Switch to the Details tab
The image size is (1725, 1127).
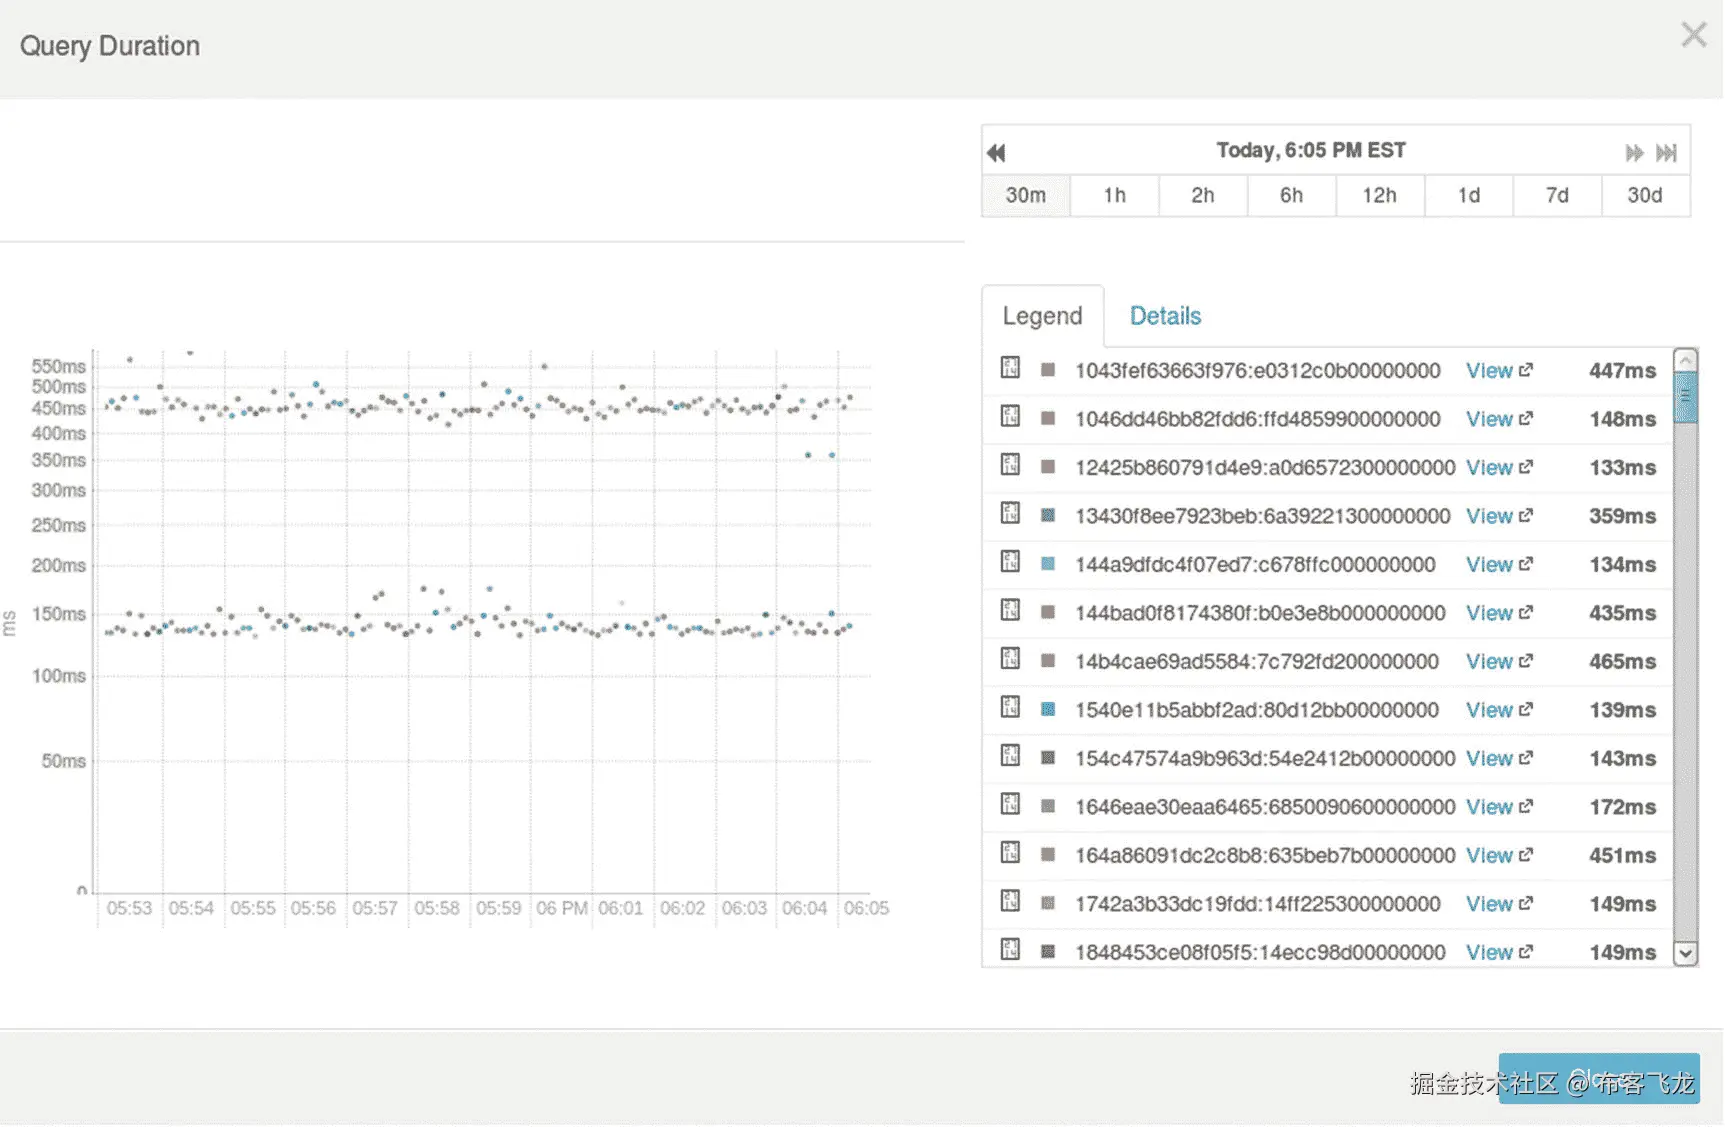tap(1165, 316)
